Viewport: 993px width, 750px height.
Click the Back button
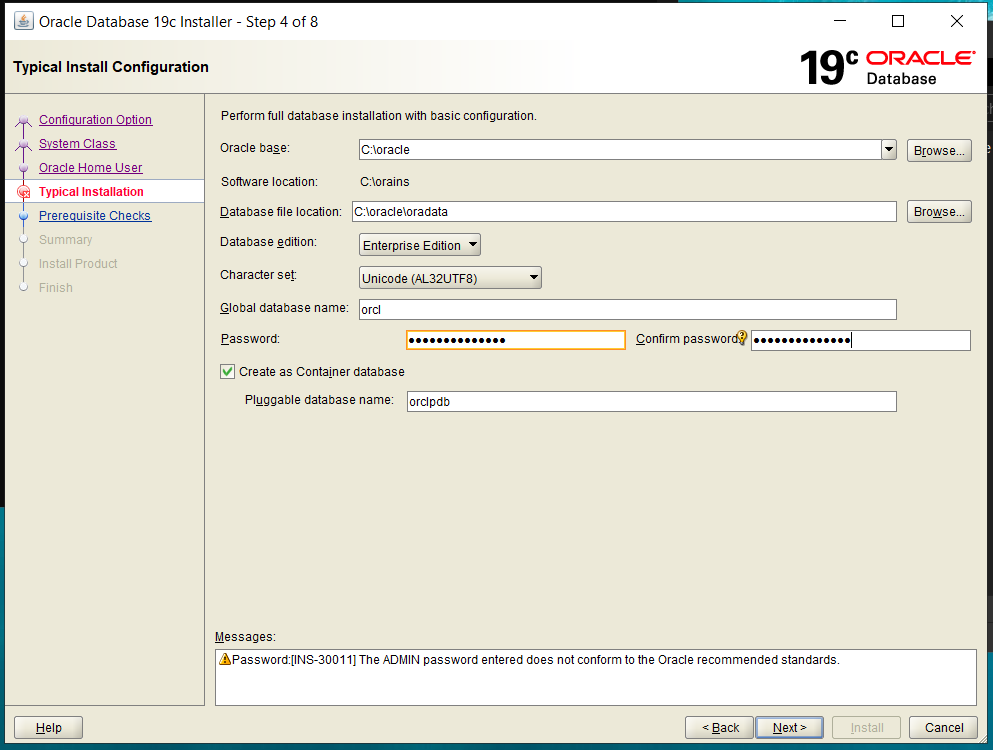(x=719, y=728)
